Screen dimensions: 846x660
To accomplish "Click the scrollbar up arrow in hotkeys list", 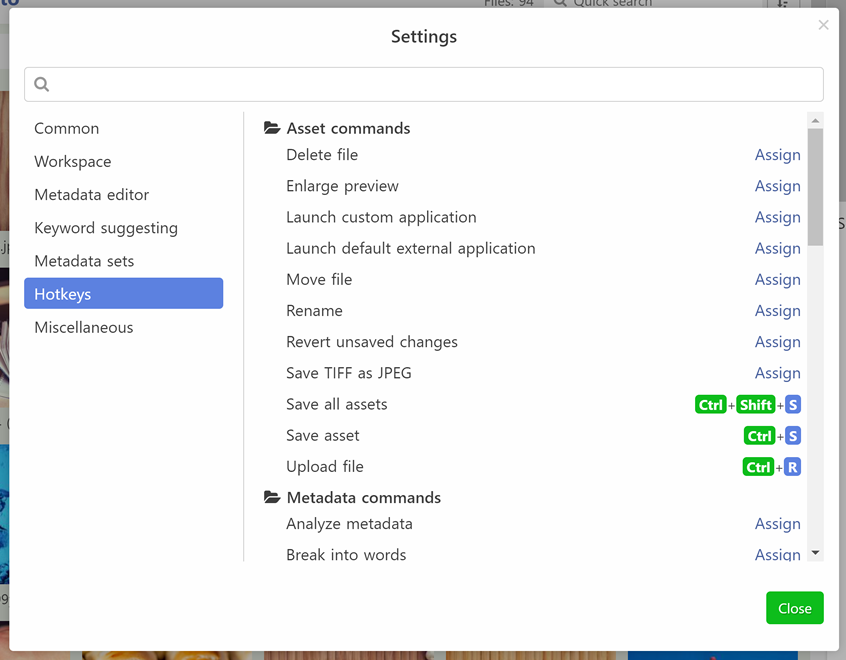I will (815, 120).
